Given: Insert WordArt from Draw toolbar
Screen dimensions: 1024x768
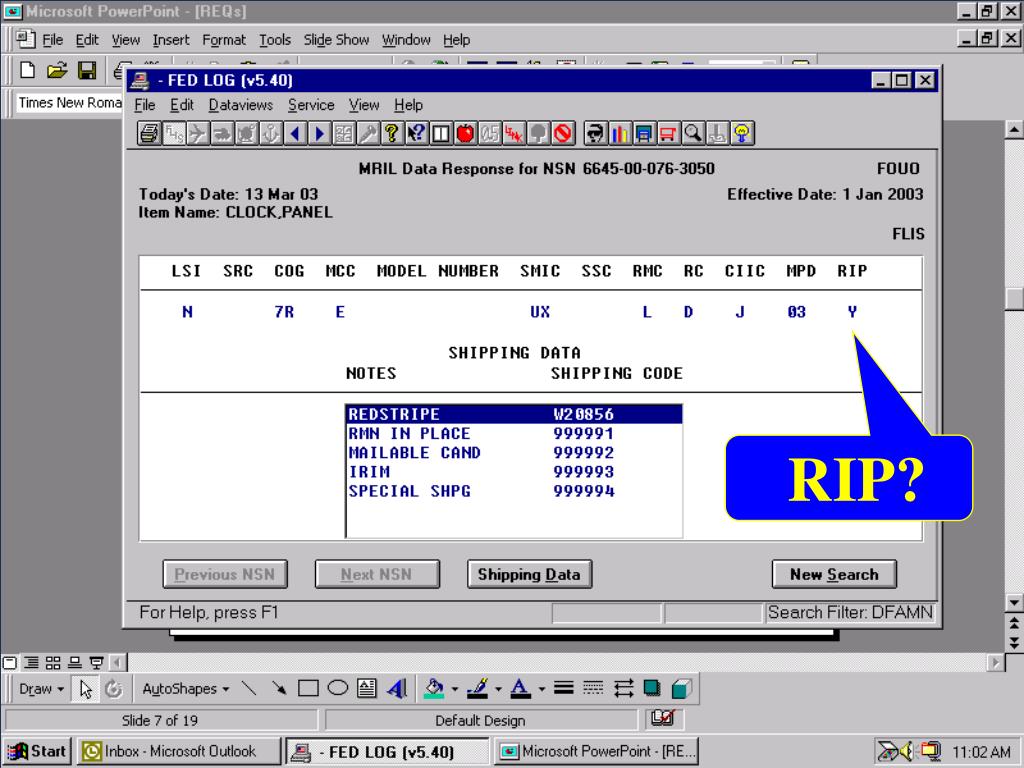Looking at the screenshot, I should 396,688.
